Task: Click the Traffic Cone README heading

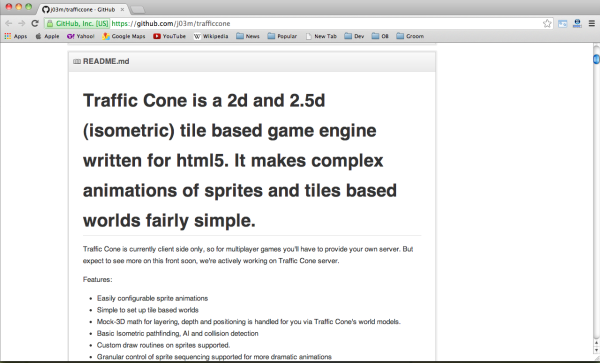Action: 240,160
